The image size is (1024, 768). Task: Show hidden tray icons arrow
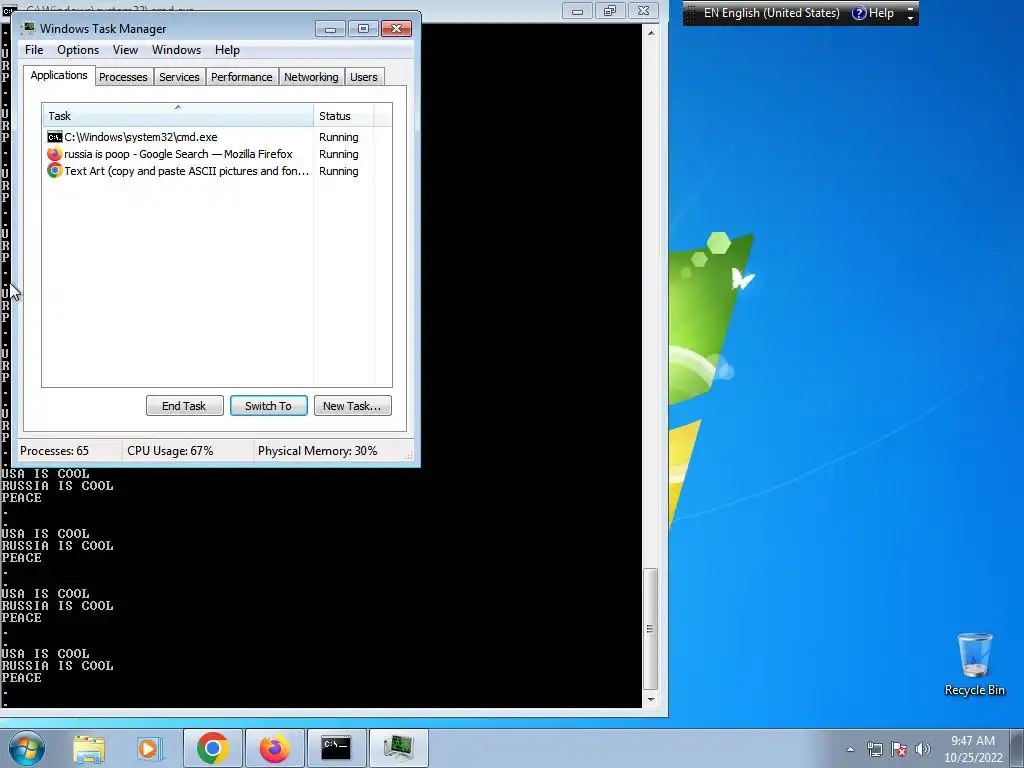pos(850,749)
